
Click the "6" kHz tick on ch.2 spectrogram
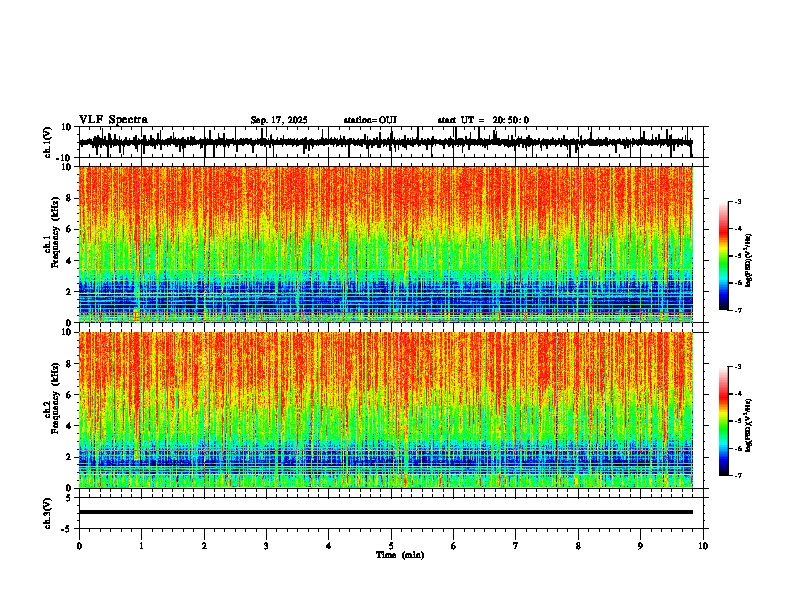(69, 395)
